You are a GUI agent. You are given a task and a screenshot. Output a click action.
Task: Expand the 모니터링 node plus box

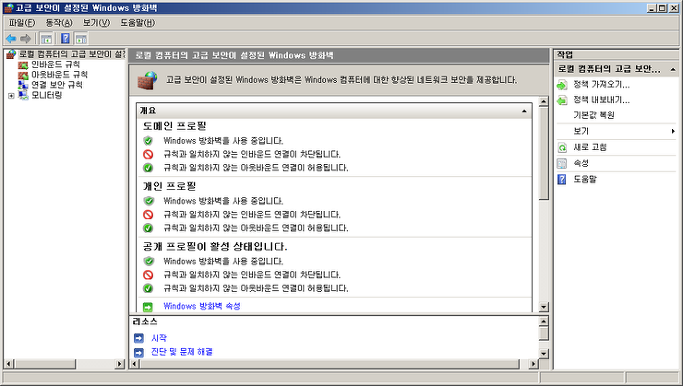[x=11, y=95]
